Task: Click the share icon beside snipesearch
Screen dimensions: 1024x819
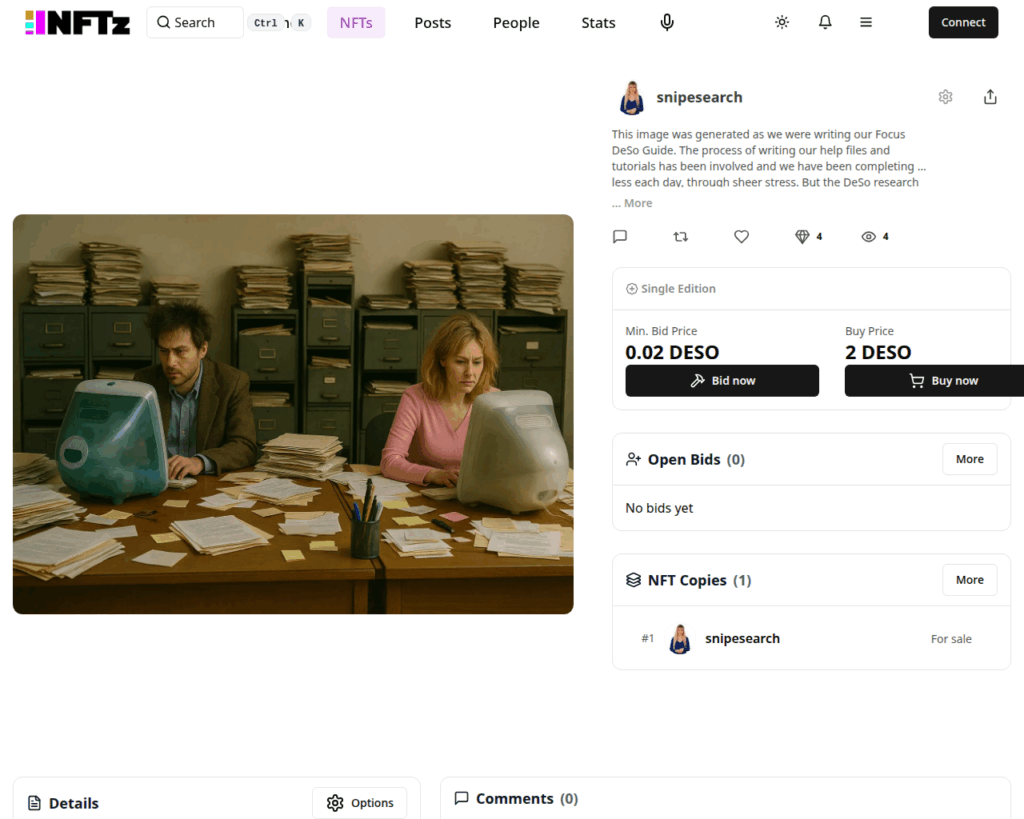Action: [990, 97]
